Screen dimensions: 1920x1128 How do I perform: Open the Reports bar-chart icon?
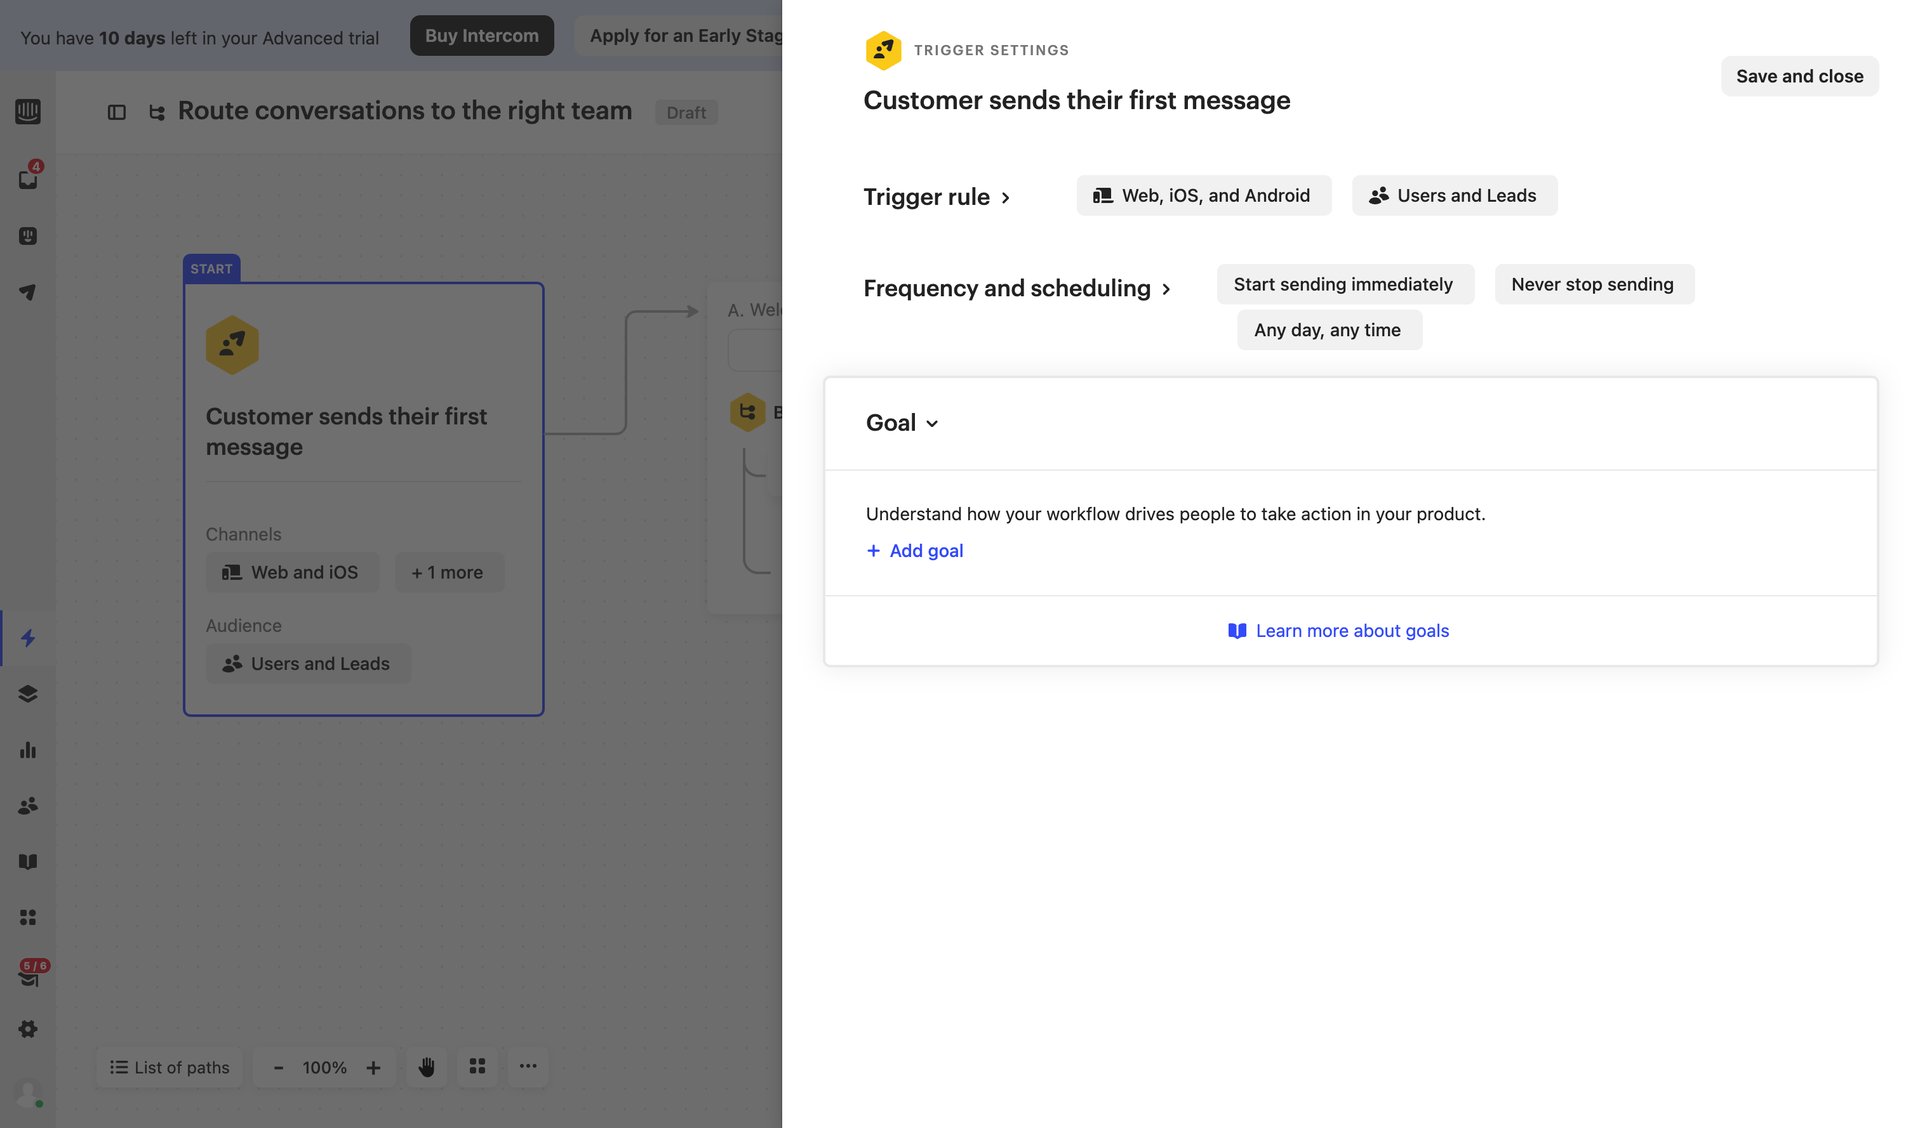pos(27,750)
